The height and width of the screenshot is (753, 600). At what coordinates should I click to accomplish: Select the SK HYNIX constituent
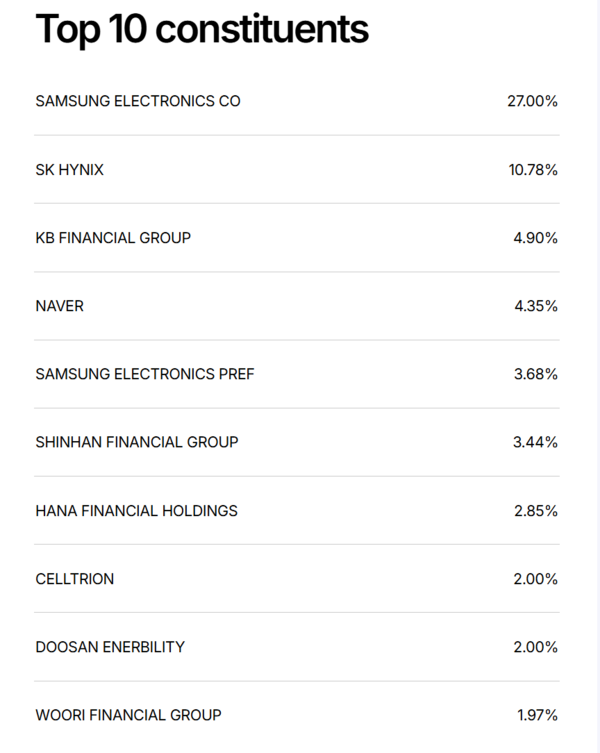(x=69, y=170)
